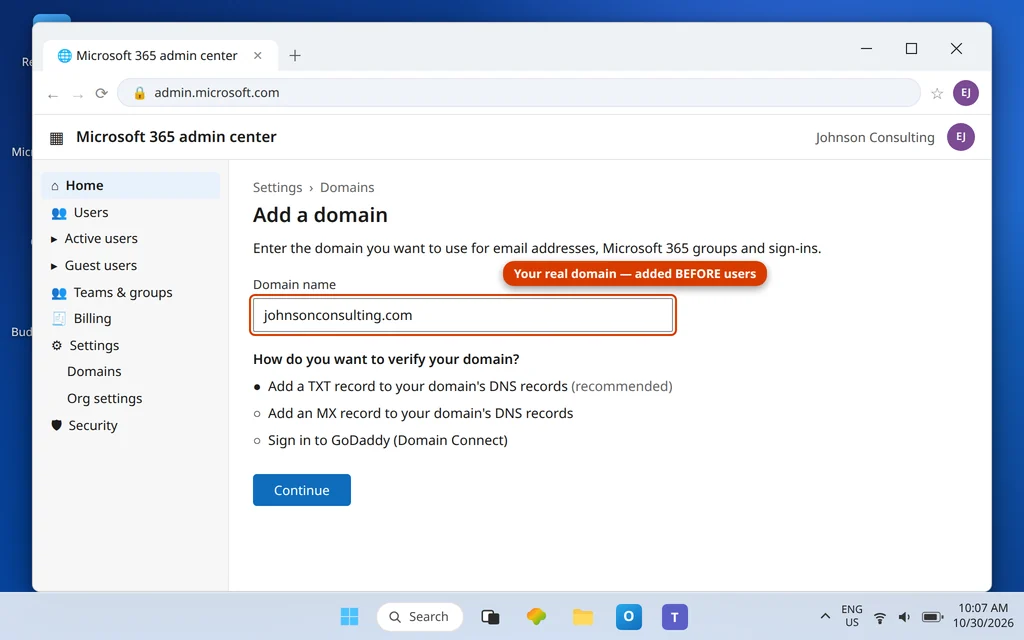This screenshot has height=640, width=1024.
Task: Click the Security shield icon
Action: (56, 425)
